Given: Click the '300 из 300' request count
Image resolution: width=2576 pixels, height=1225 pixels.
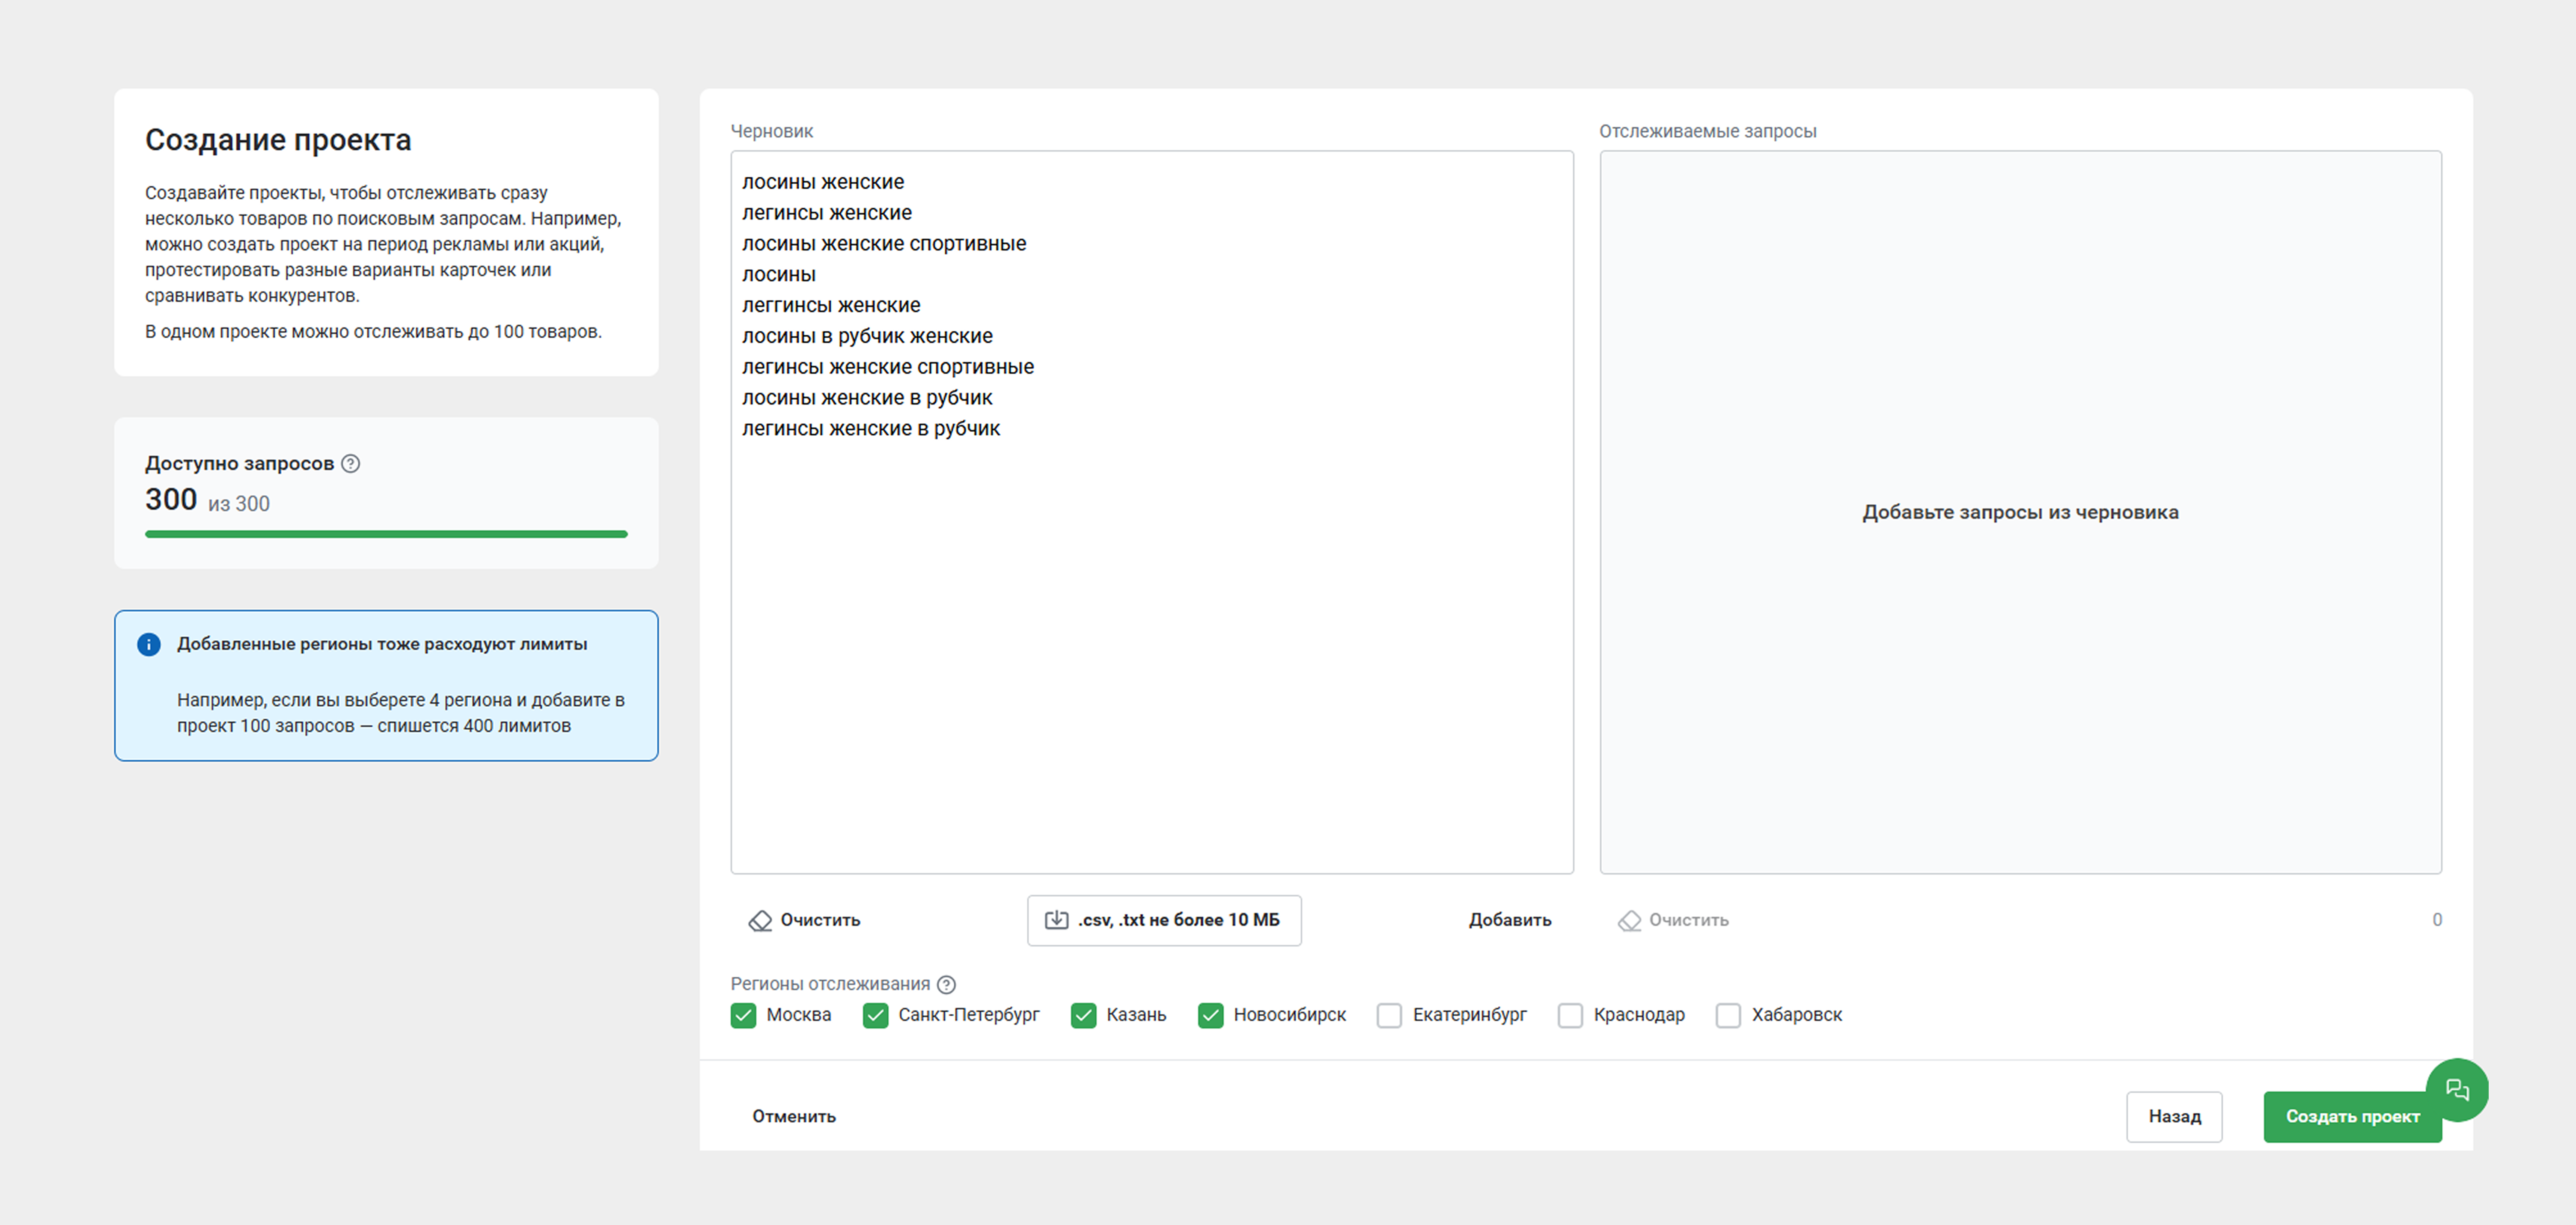Looking at the screenshot, I should click(x=207, y=499).
